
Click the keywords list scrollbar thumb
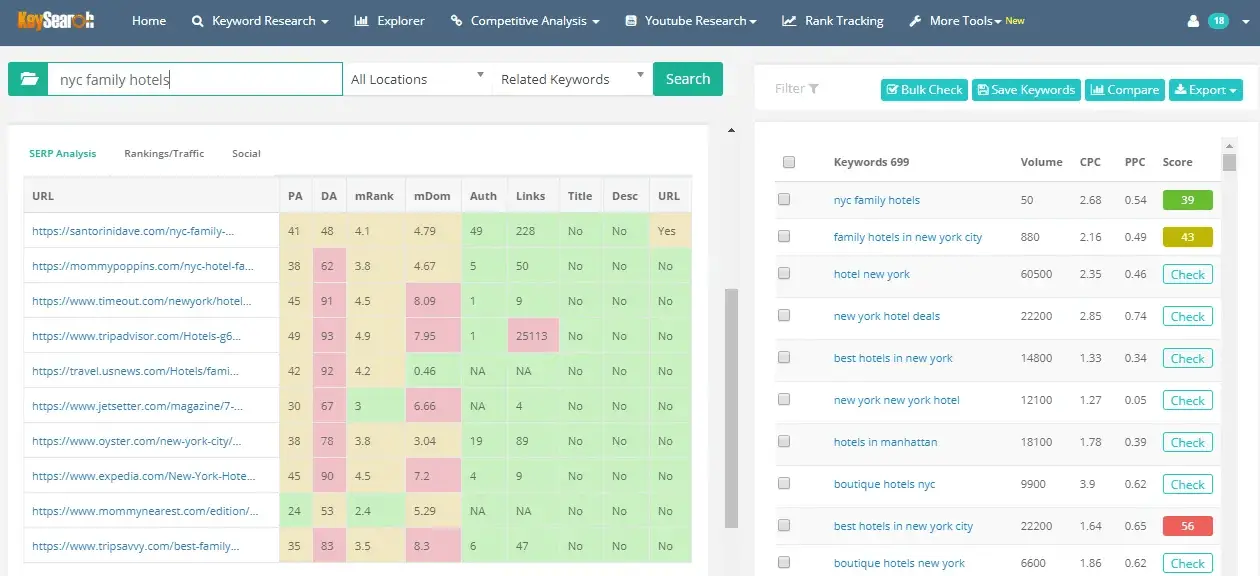pyautogui.click(x=1229, y=162)
